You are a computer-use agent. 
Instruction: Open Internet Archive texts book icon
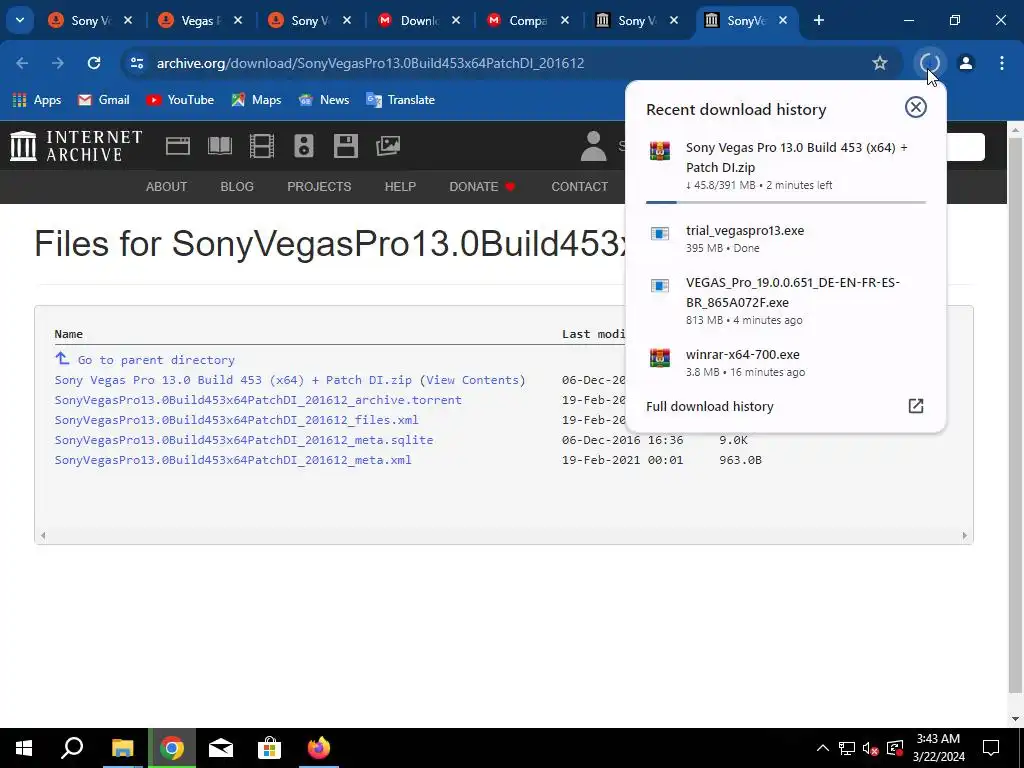pos(220,146)
